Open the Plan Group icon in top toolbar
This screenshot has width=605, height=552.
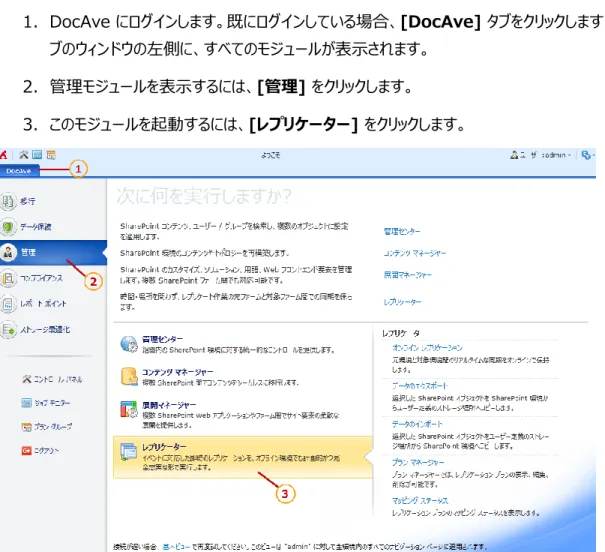(51, 155)
